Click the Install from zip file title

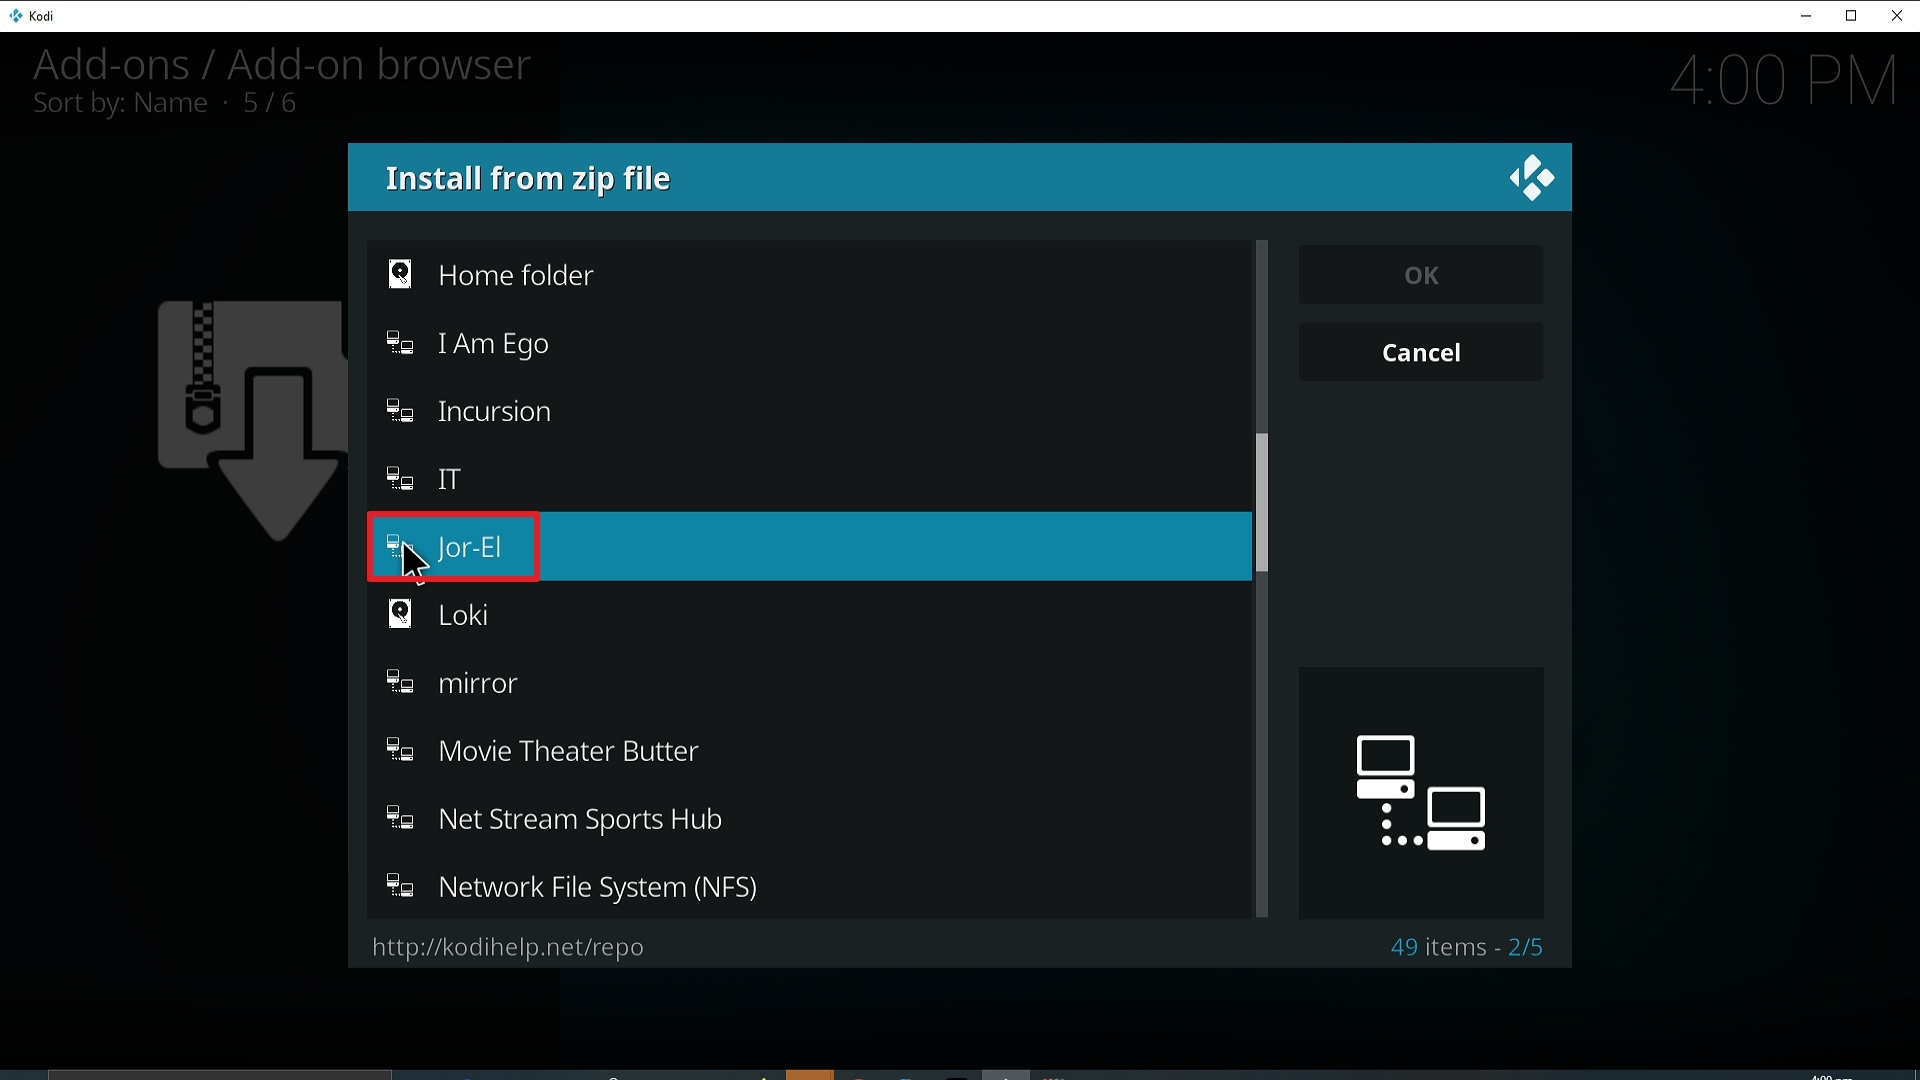[x=528, y=179]
